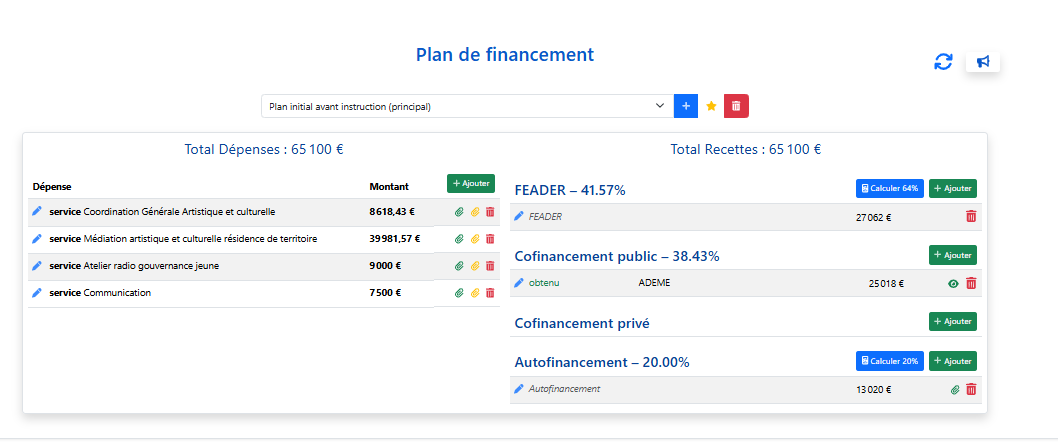Viewport: 1058px width, 445px height.
Task: Click Calculer 64% for FEADER
Action: tap(890, 189)
